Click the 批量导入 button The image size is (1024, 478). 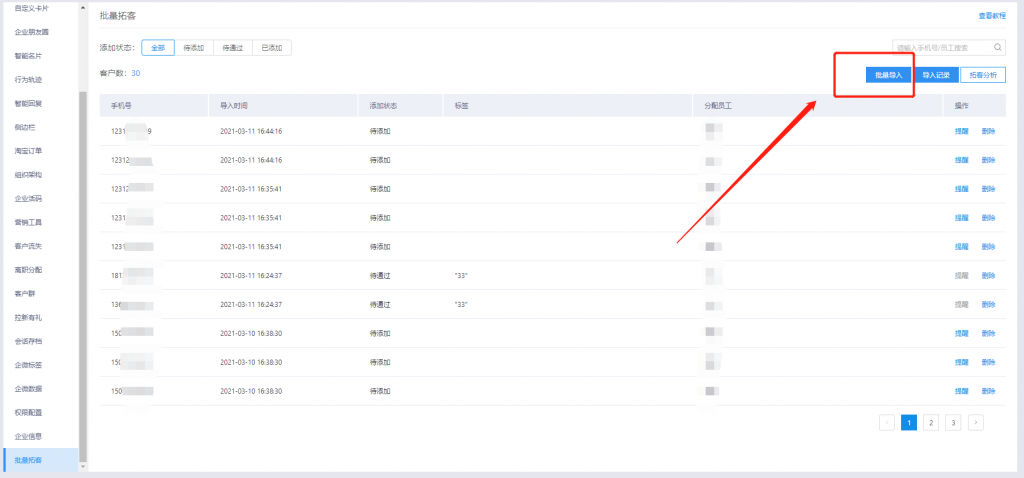pos(888,75)
